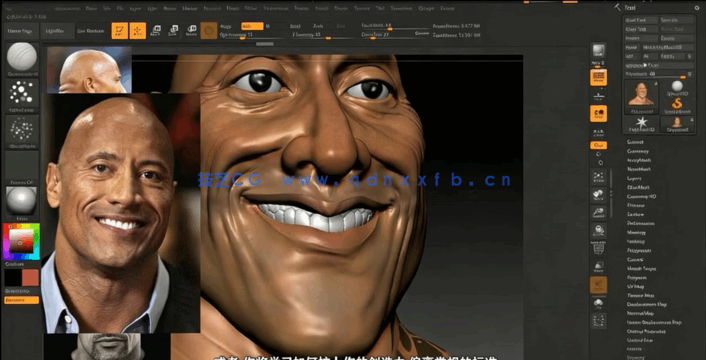
Task: Click the Move canvas icon in right shelf
Action: [x=598, y=195]
